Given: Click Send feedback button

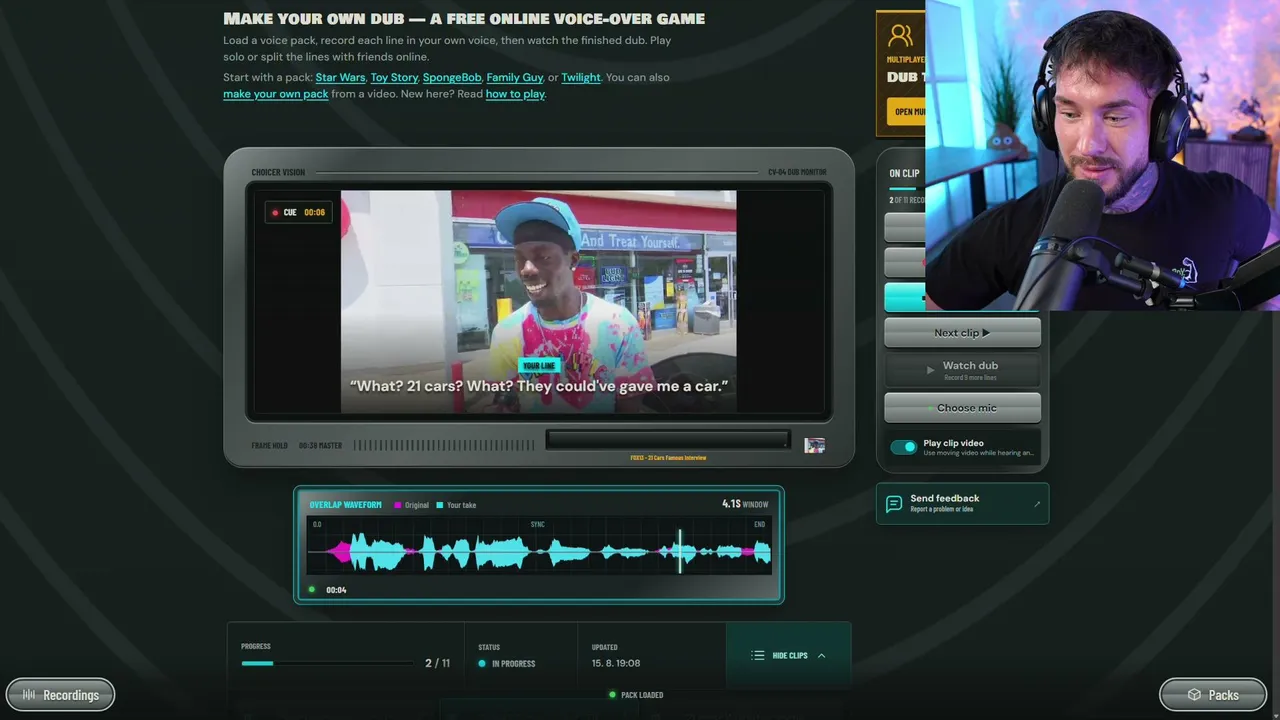Looking at the screenshot, I should 962,503.
